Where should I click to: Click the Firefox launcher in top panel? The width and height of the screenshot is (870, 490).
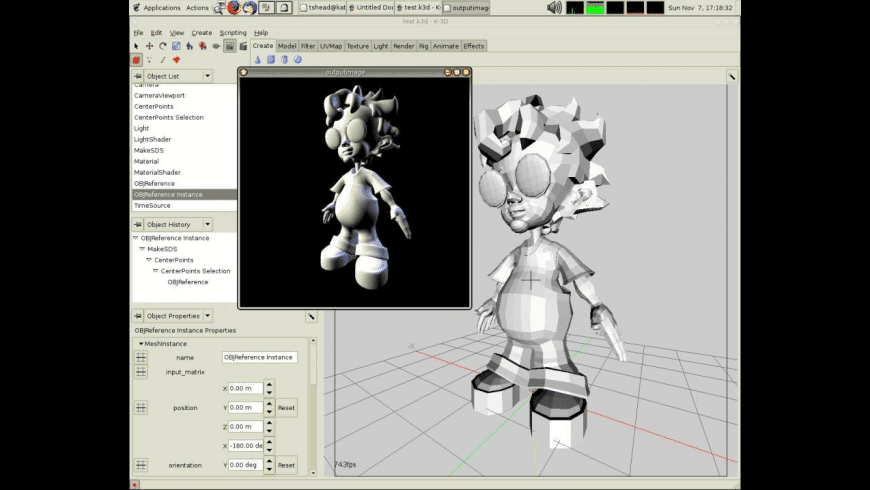(233, 7)
